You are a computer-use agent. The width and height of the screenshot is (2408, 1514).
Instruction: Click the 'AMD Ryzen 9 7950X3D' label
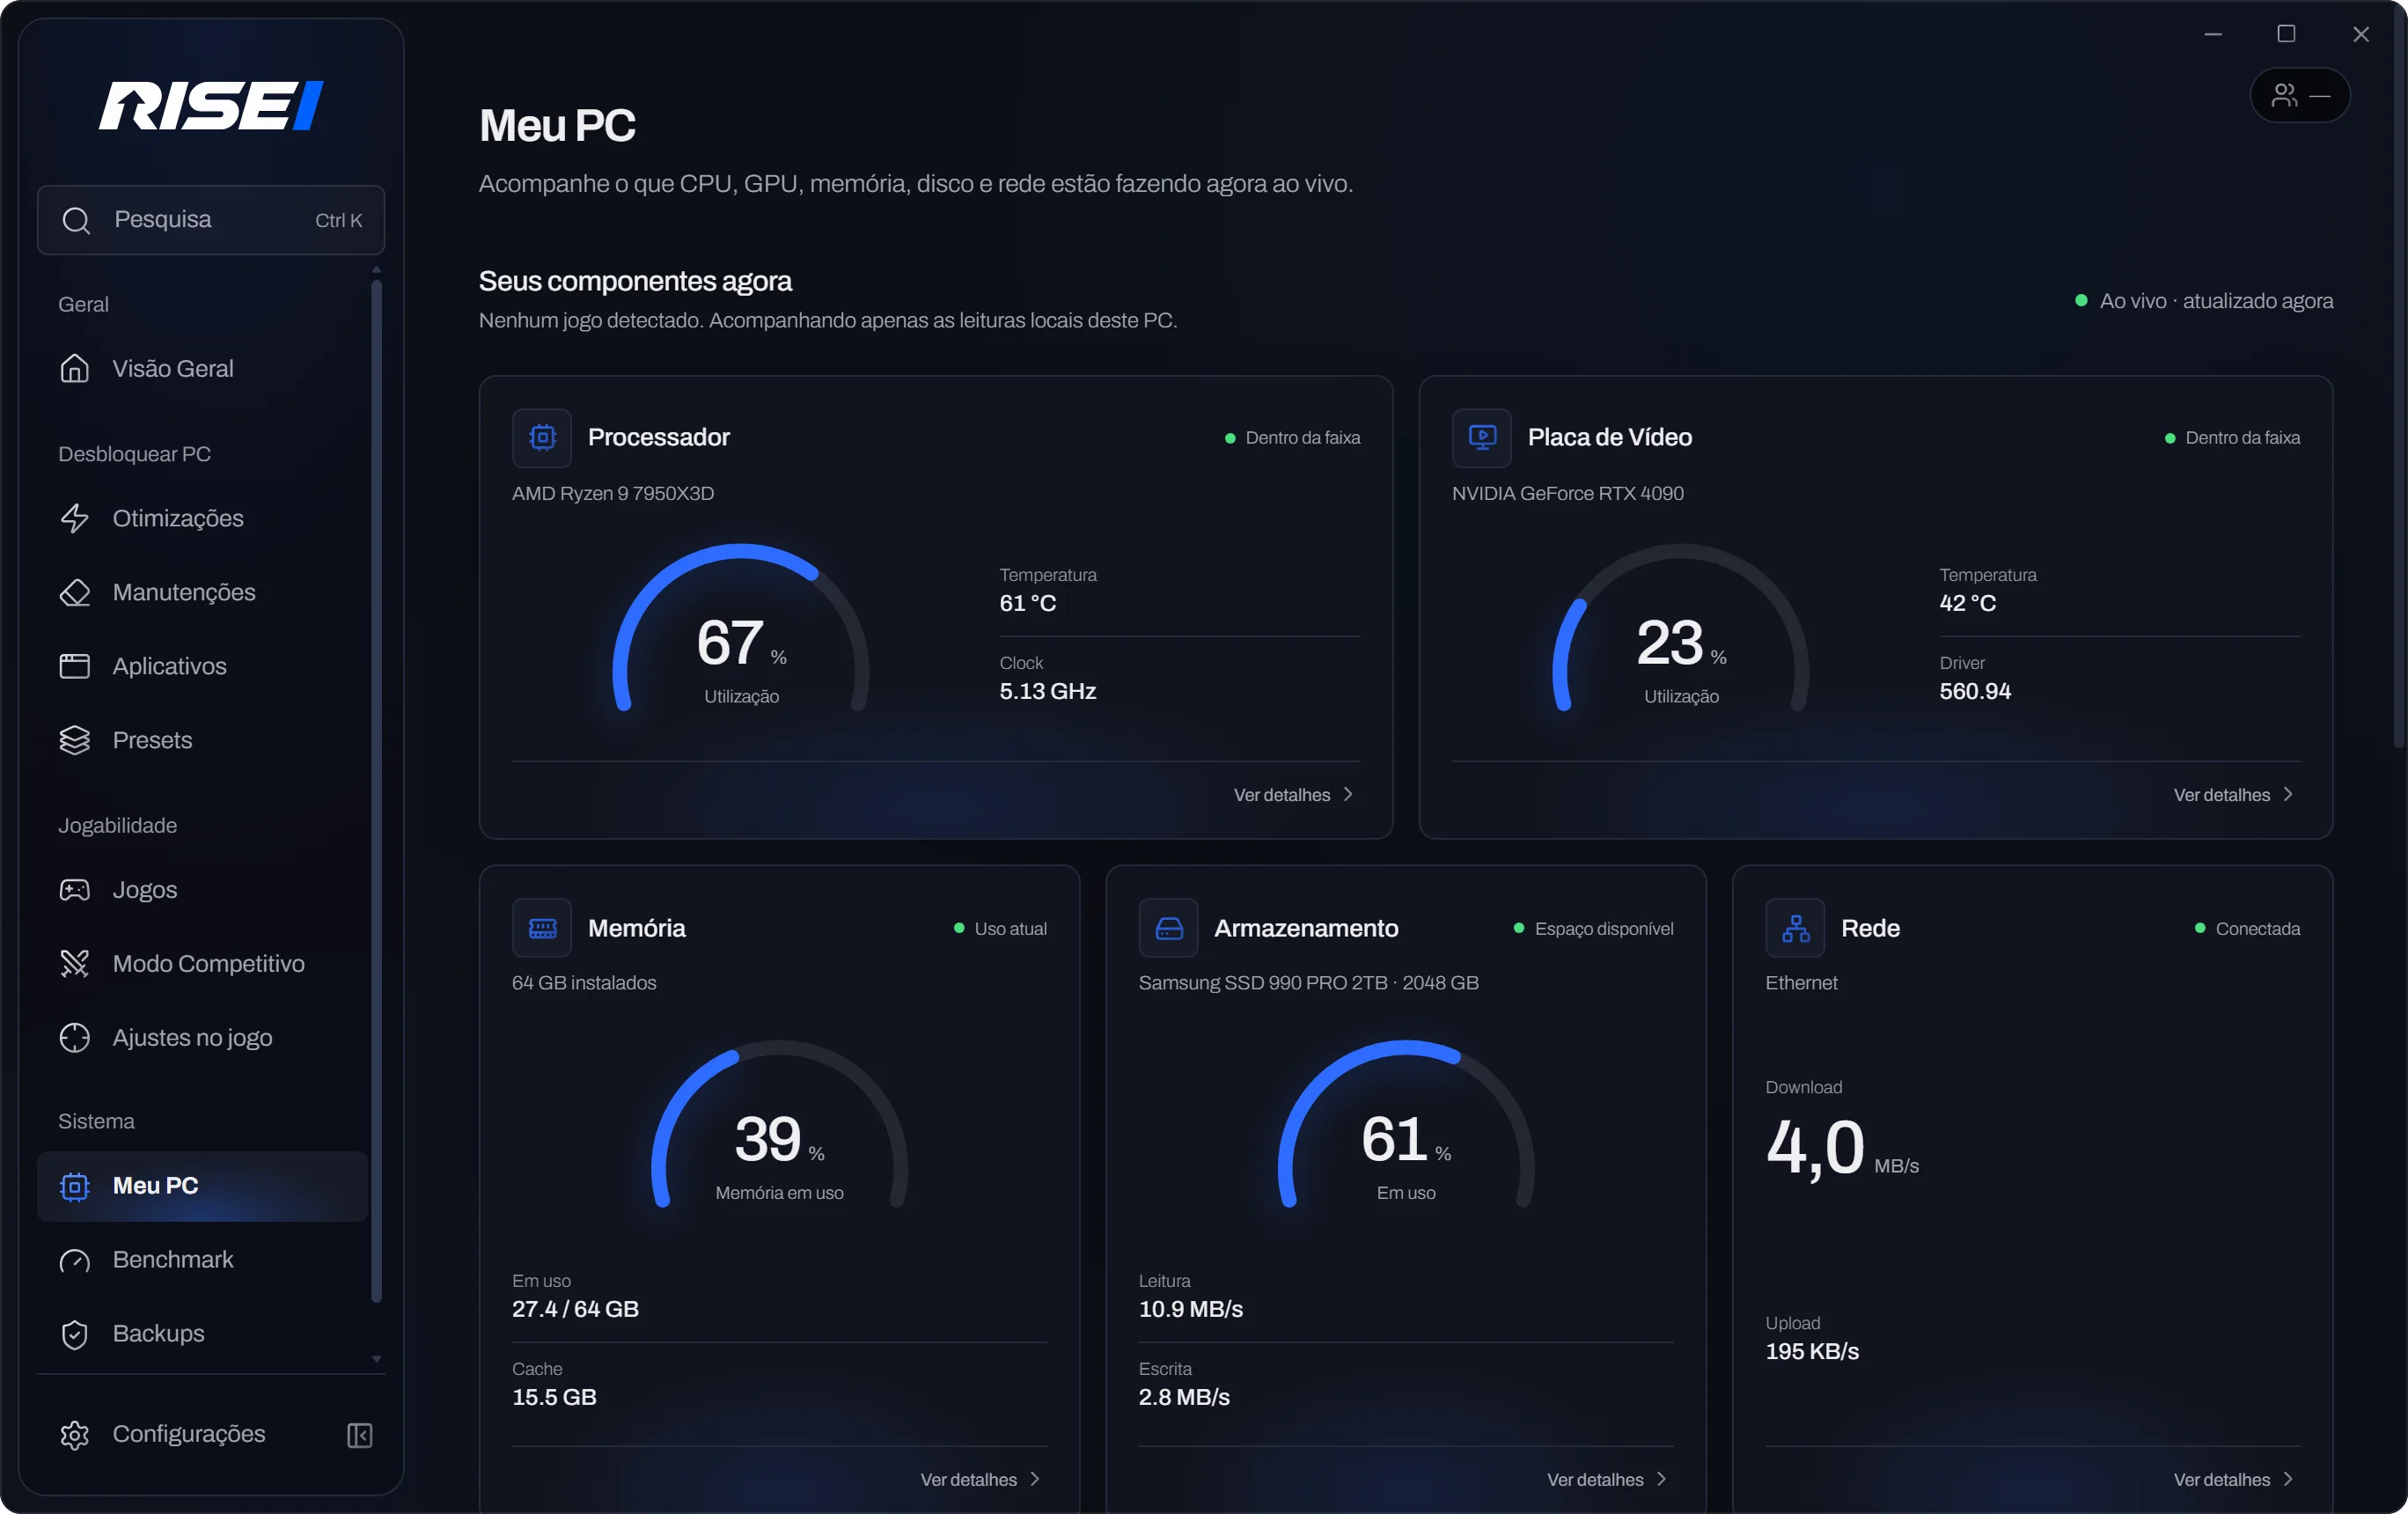(x=613, y=493)
